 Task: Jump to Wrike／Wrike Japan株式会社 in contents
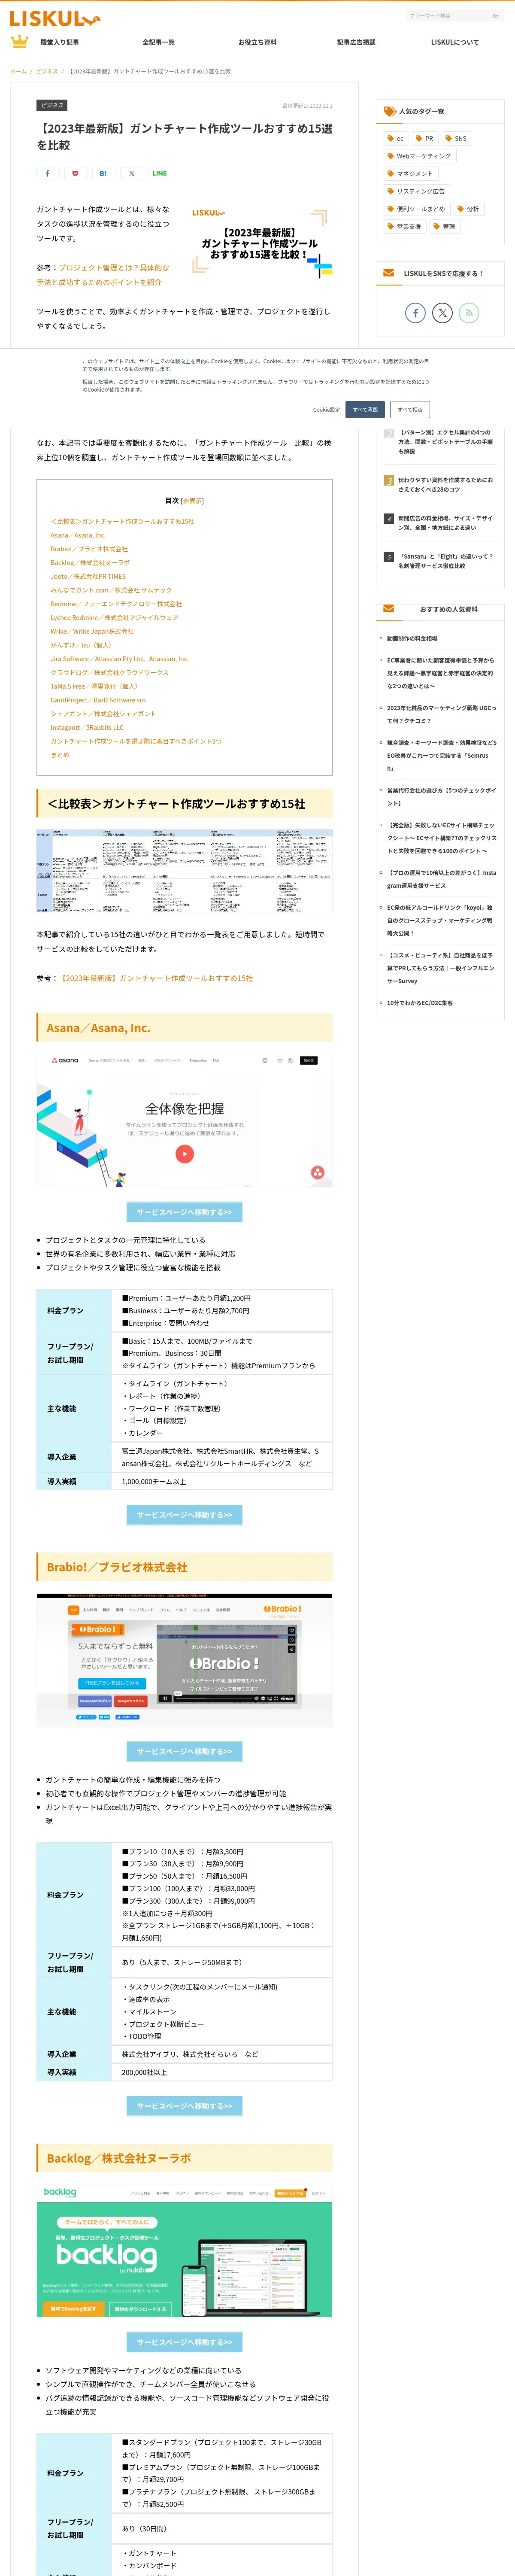pyautogui.click(x=92, y=631)
